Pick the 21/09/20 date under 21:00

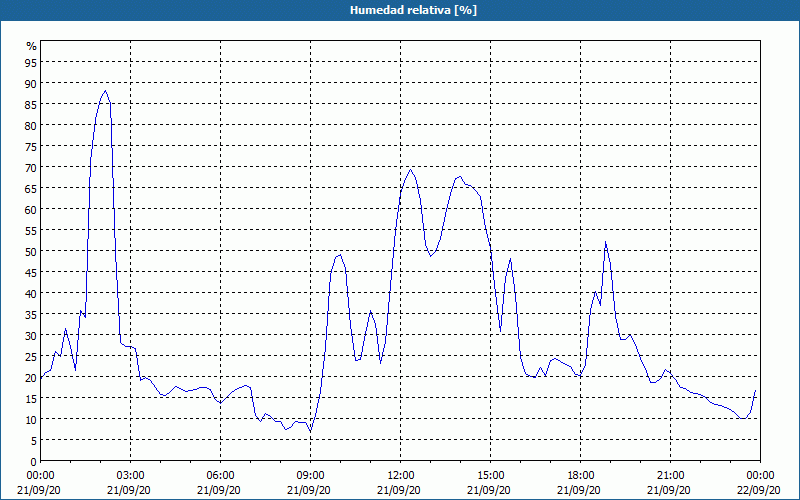669,490
